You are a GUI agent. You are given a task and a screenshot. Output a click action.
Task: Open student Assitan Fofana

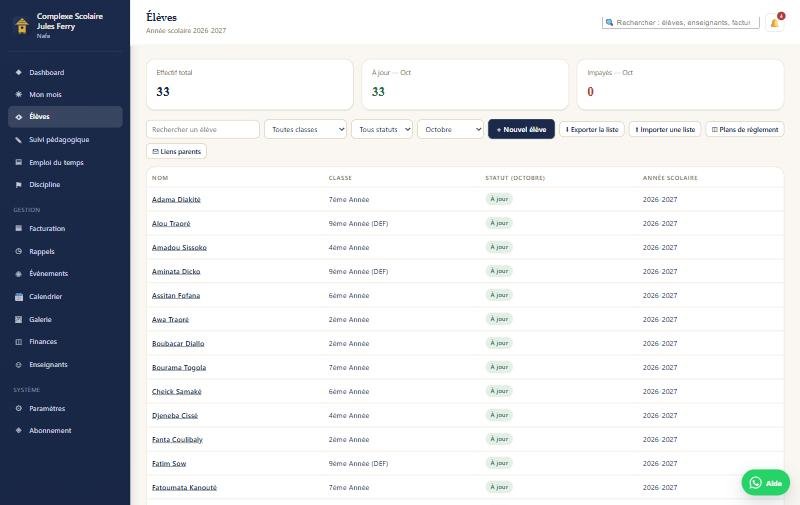(x=176, y=295)
